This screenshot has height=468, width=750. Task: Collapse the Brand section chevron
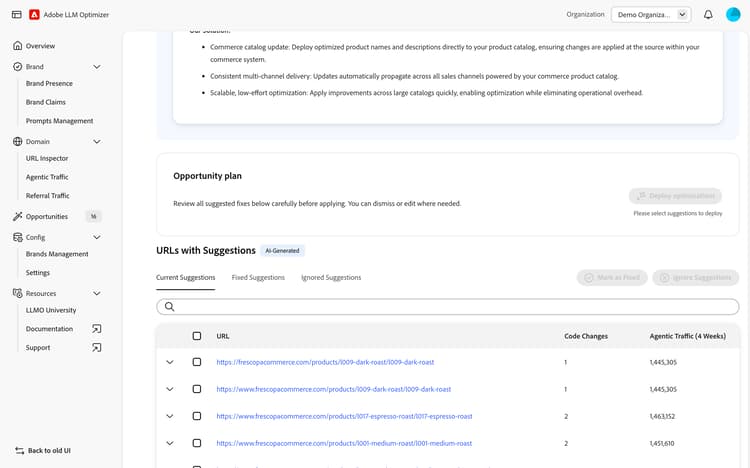click(97, 67)
